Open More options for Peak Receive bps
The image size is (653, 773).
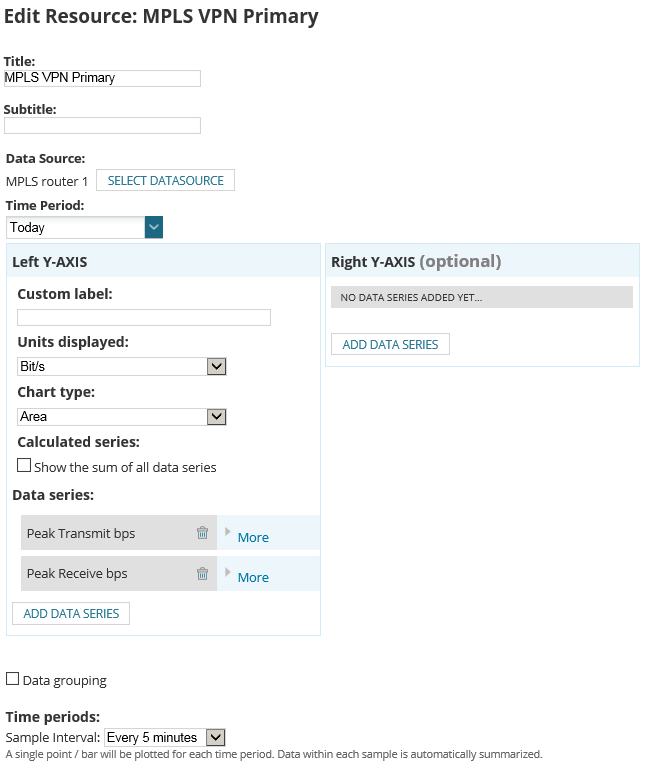coord(253,577)
